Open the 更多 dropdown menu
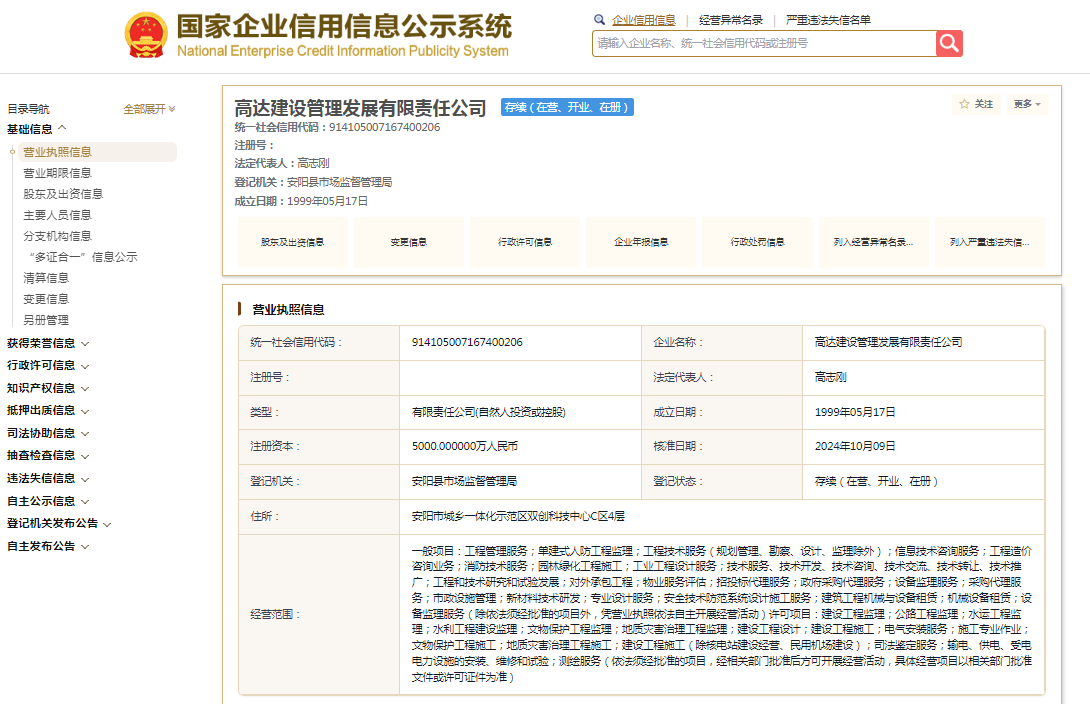 [1027, 104]
